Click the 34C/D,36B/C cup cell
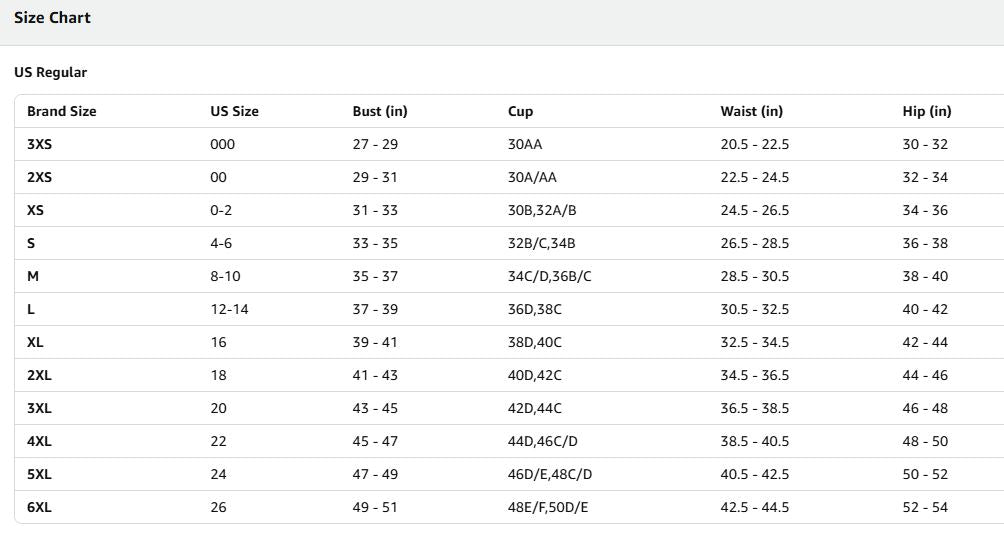Viewport: 1004px width, 556px height. (x=549, y=276)
